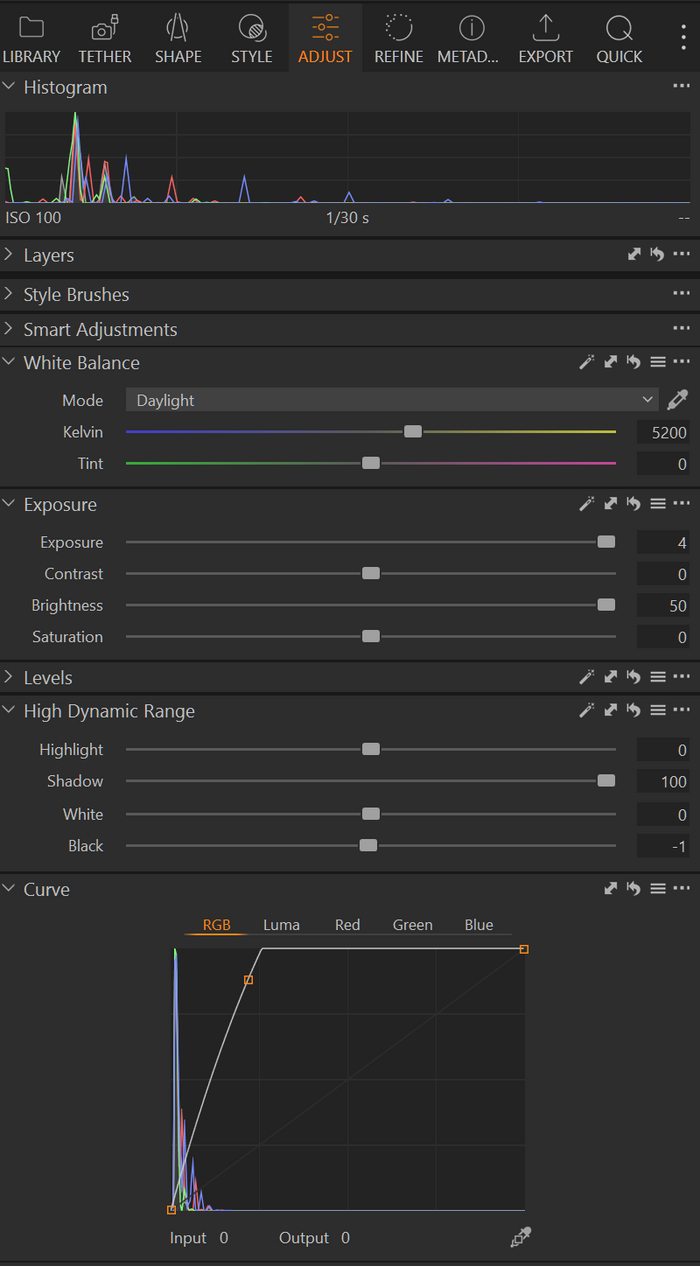Open the Export tool tab
Image resolution: width=700 pixels, height=1266 pixels.
click(545, 40)
